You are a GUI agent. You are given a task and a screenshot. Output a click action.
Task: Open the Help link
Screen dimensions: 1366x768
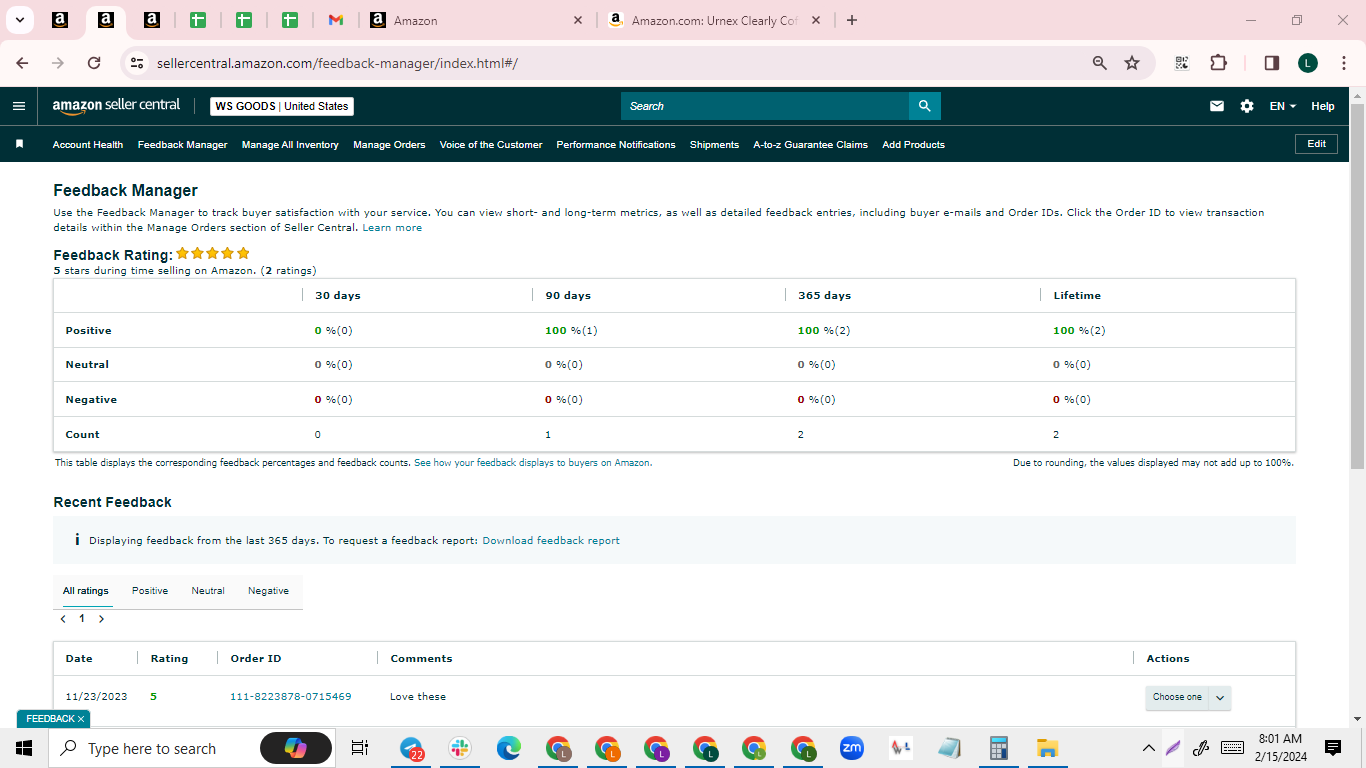click(1322, 106)
